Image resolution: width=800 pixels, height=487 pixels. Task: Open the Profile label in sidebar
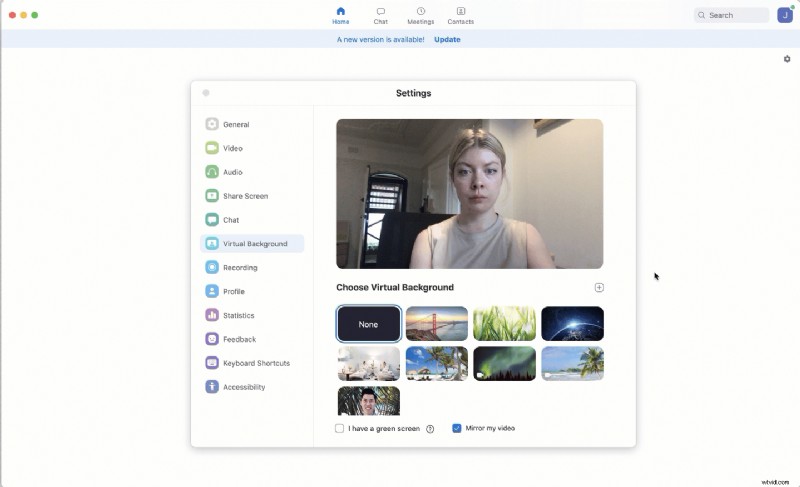click(x=234, y=292)
